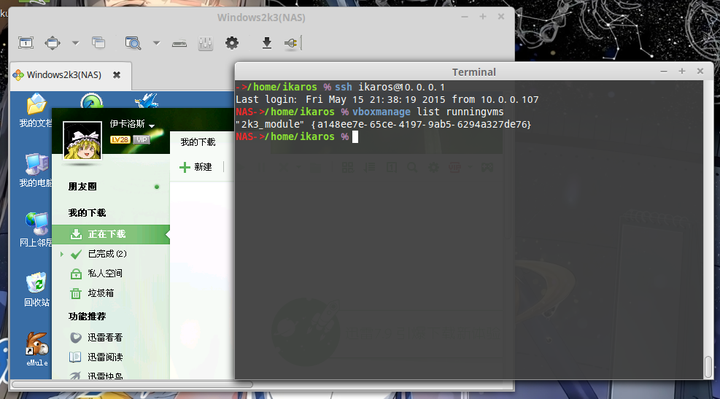Click the LV28 level badge
The height and width of the screenshot is (399, 720).
click(120, 139)
